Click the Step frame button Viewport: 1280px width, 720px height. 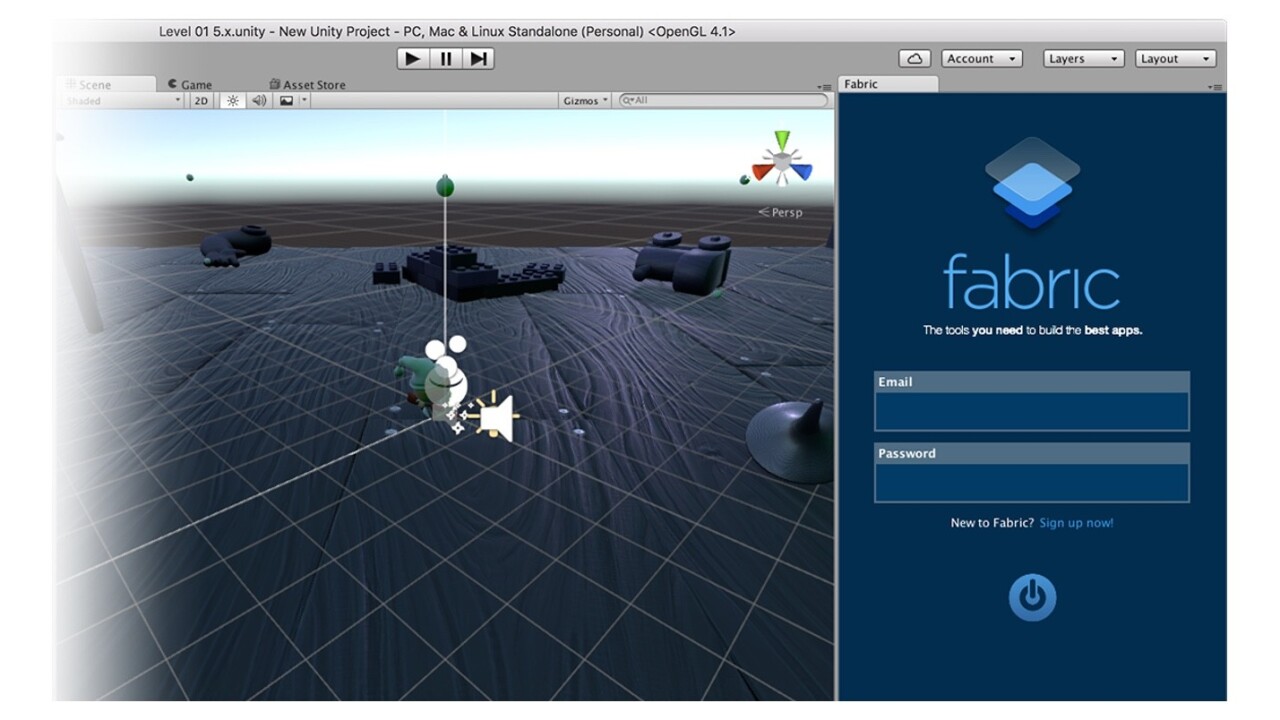[479, 59]
